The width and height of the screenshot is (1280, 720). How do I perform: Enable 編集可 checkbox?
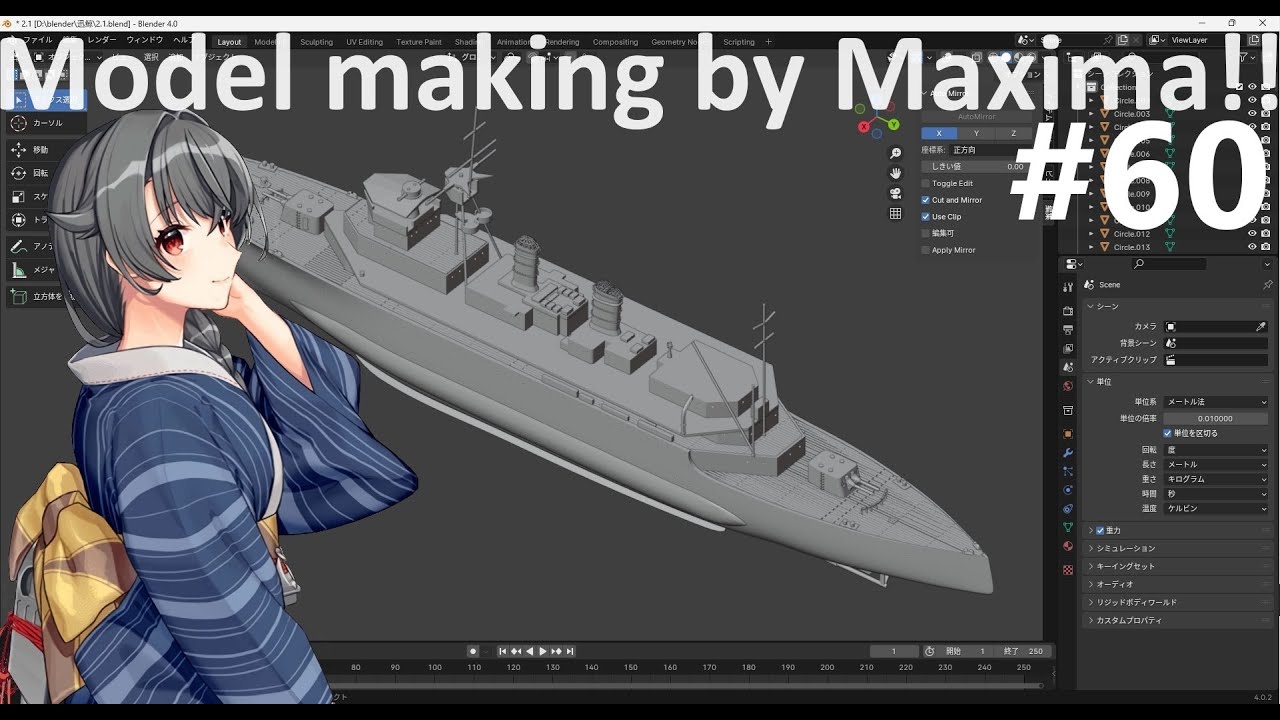926,233
